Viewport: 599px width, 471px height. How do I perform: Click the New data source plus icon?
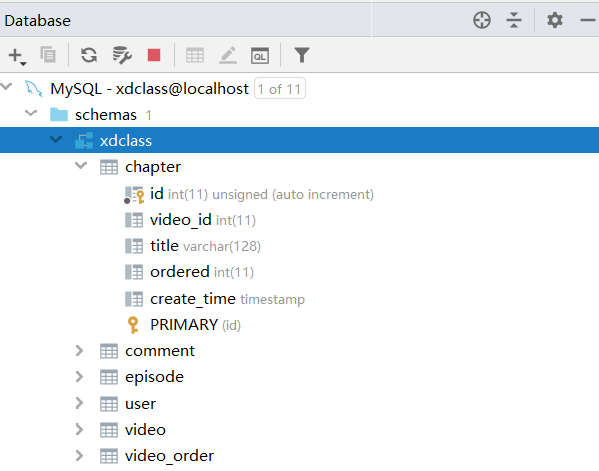click(x=17, y=56)
